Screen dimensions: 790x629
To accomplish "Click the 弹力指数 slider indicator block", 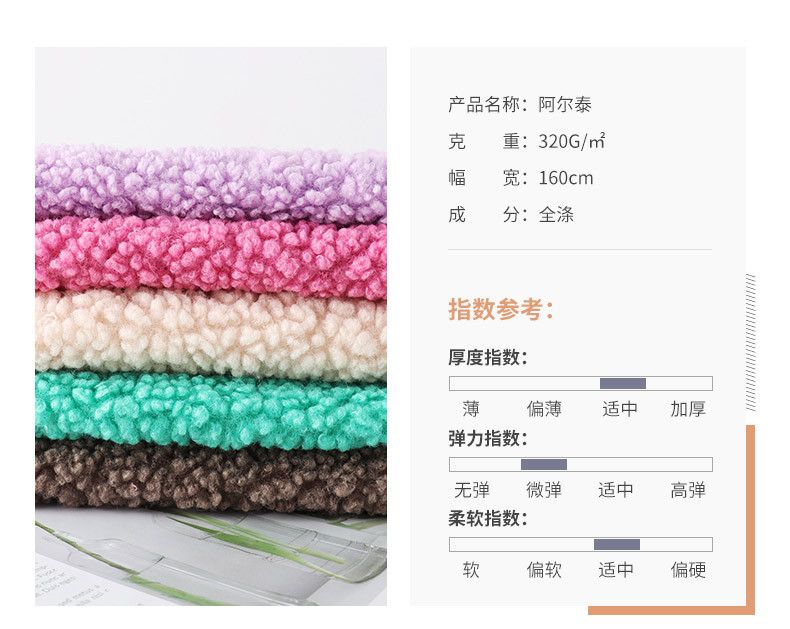I will [x=544, y=464].
